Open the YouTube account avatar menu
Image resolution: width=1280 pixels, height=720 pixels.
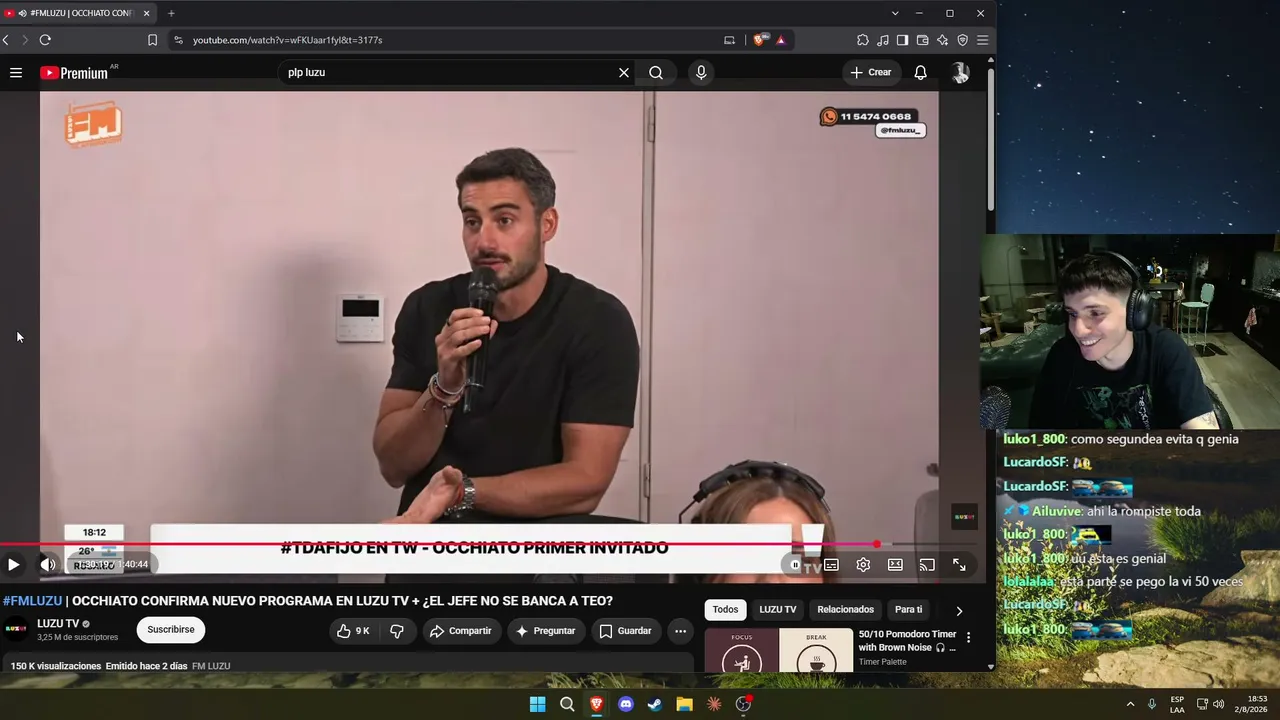coord(960,72)
